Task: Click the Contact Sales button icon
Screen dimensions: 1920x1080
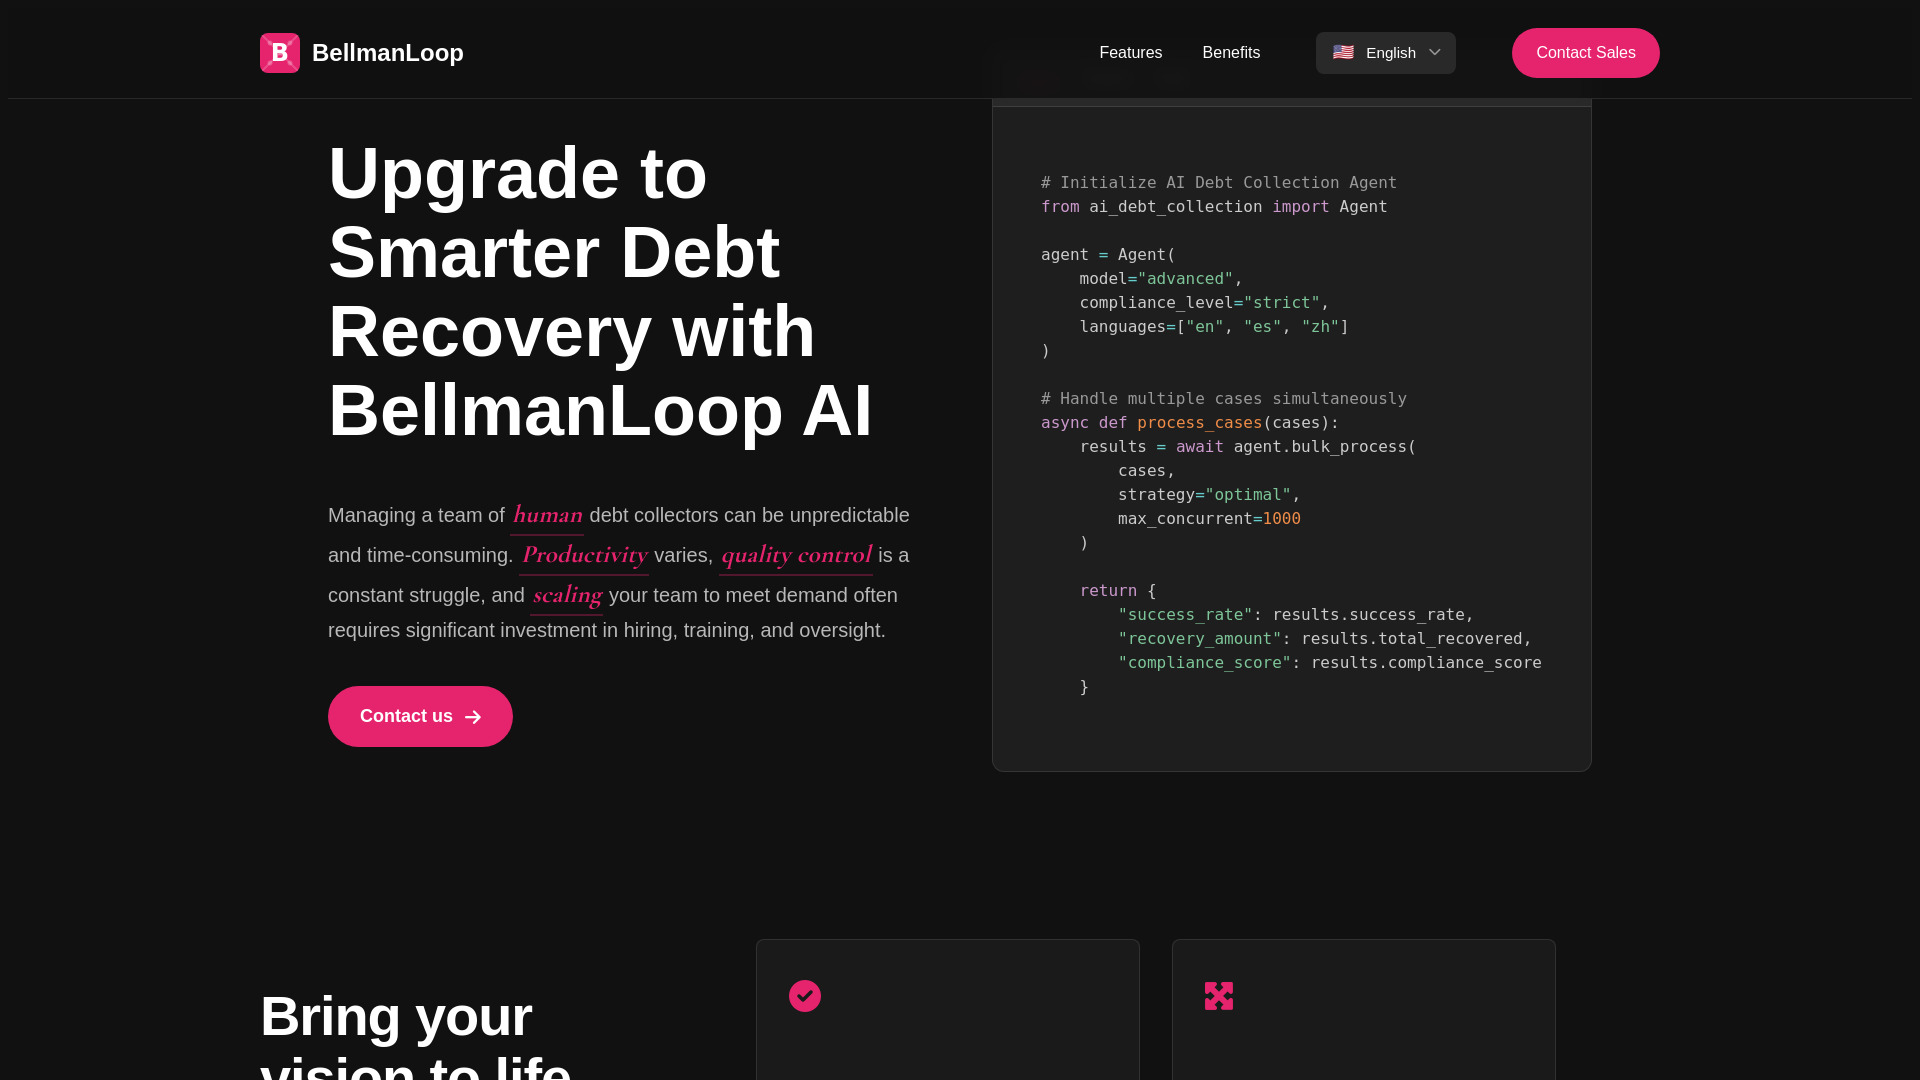Action: click(x=1585, y=53)
